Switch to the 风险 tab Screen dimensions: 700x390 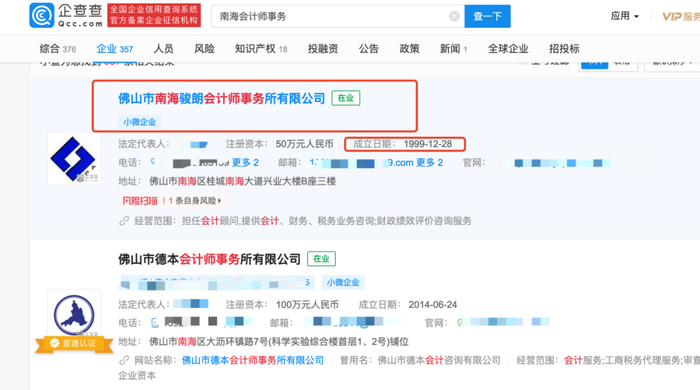coord(204,49)
